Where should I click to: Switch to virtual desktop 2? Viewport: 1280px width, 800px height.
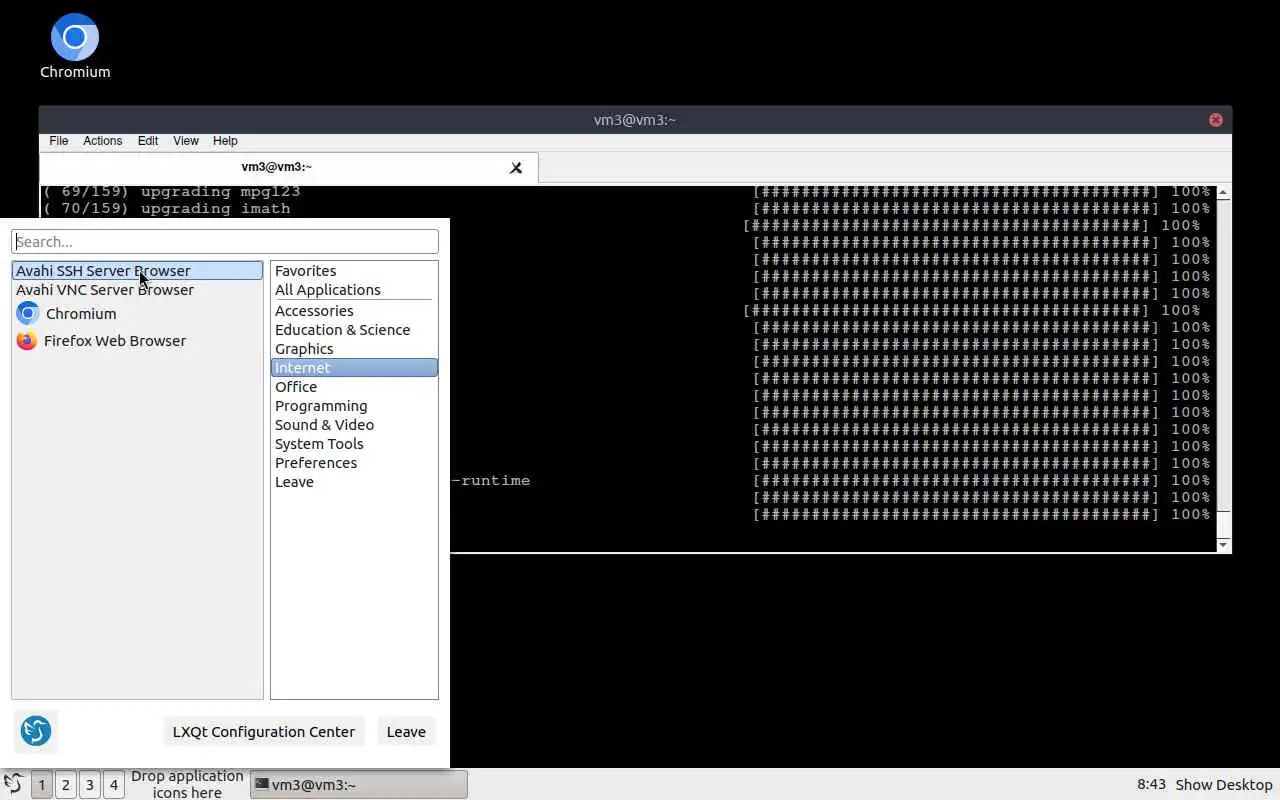pos(66,785)
